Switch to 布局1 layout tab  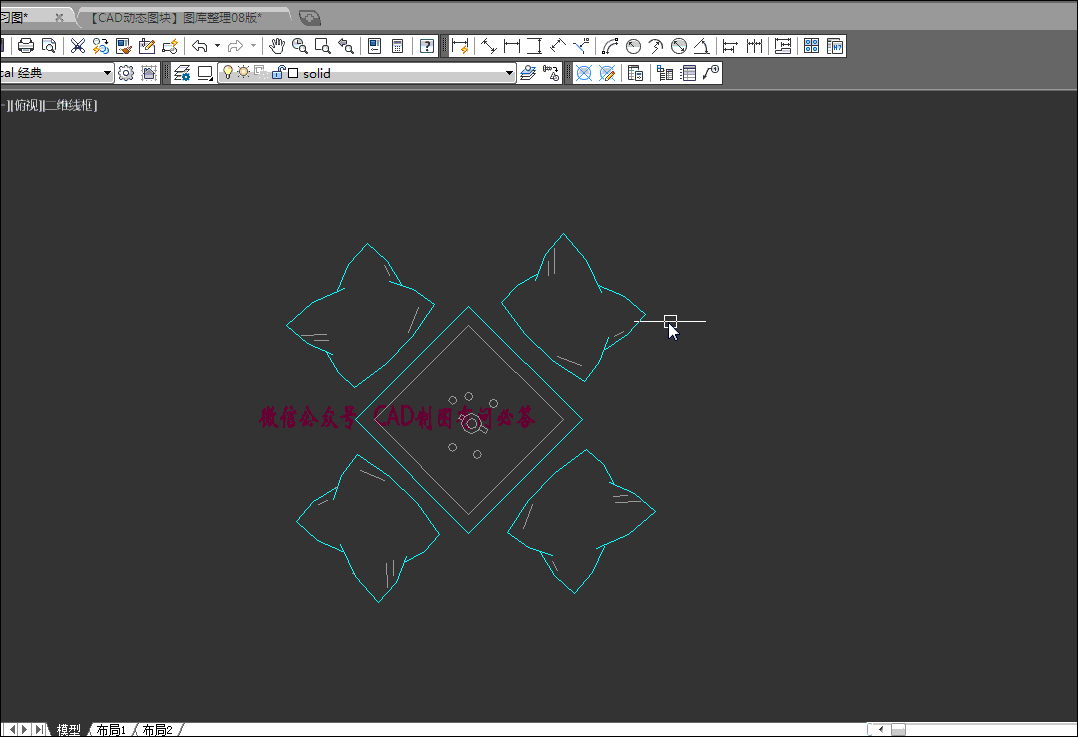point(111,729)
